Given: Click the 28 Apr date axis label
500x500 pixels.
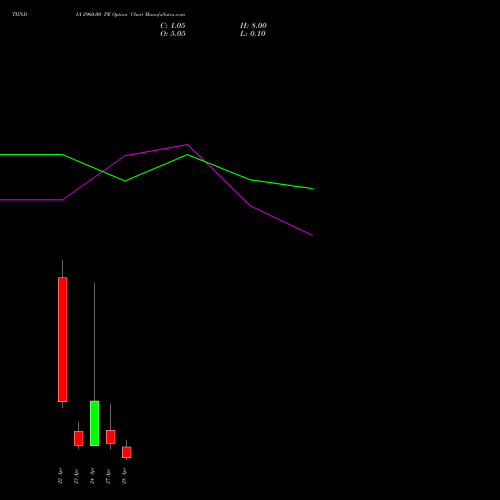Looking at the screenshot, I should [124, 476].
